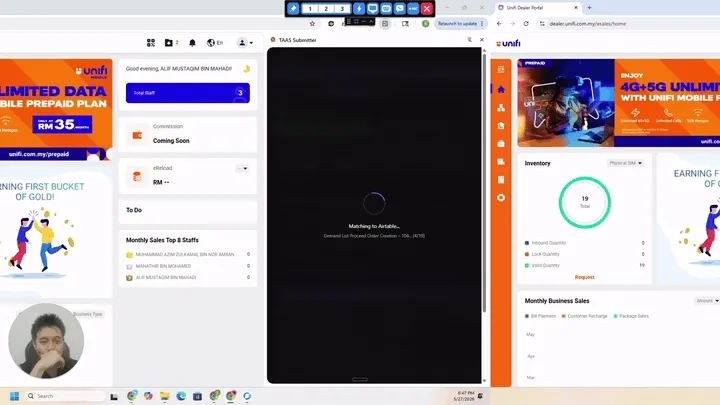Open the Physical SIM inventory dropdown
This screenshot has width=720, height=405.
(x=625, y=163)
